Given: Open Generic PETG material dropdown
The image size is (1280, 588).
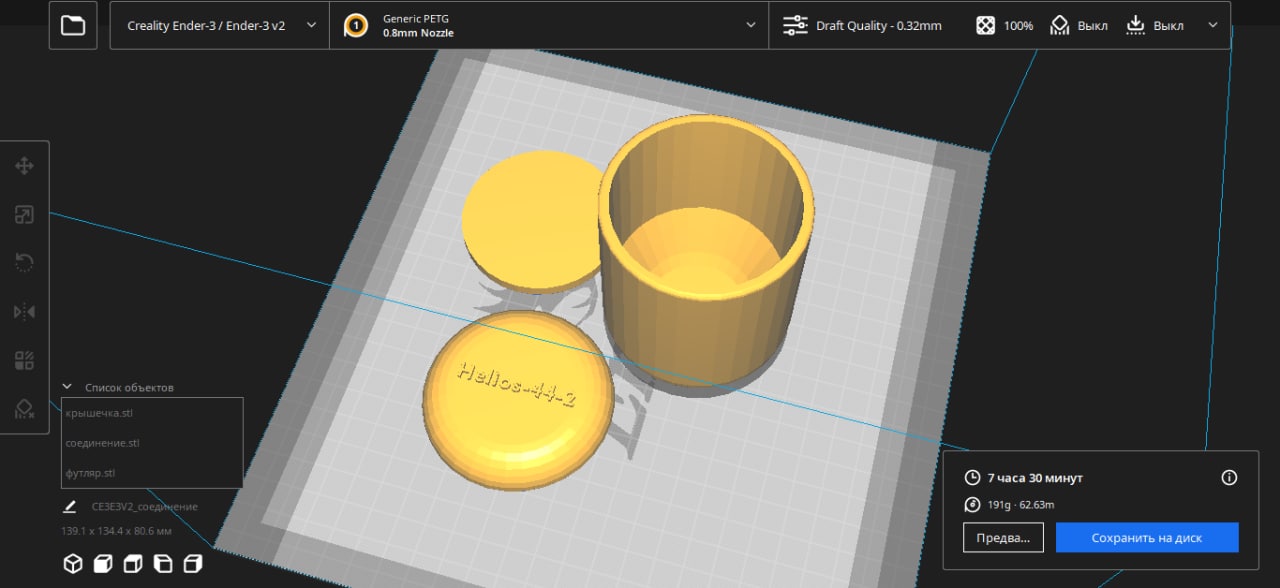Looking at the screenshot, I should coord(549,26).
